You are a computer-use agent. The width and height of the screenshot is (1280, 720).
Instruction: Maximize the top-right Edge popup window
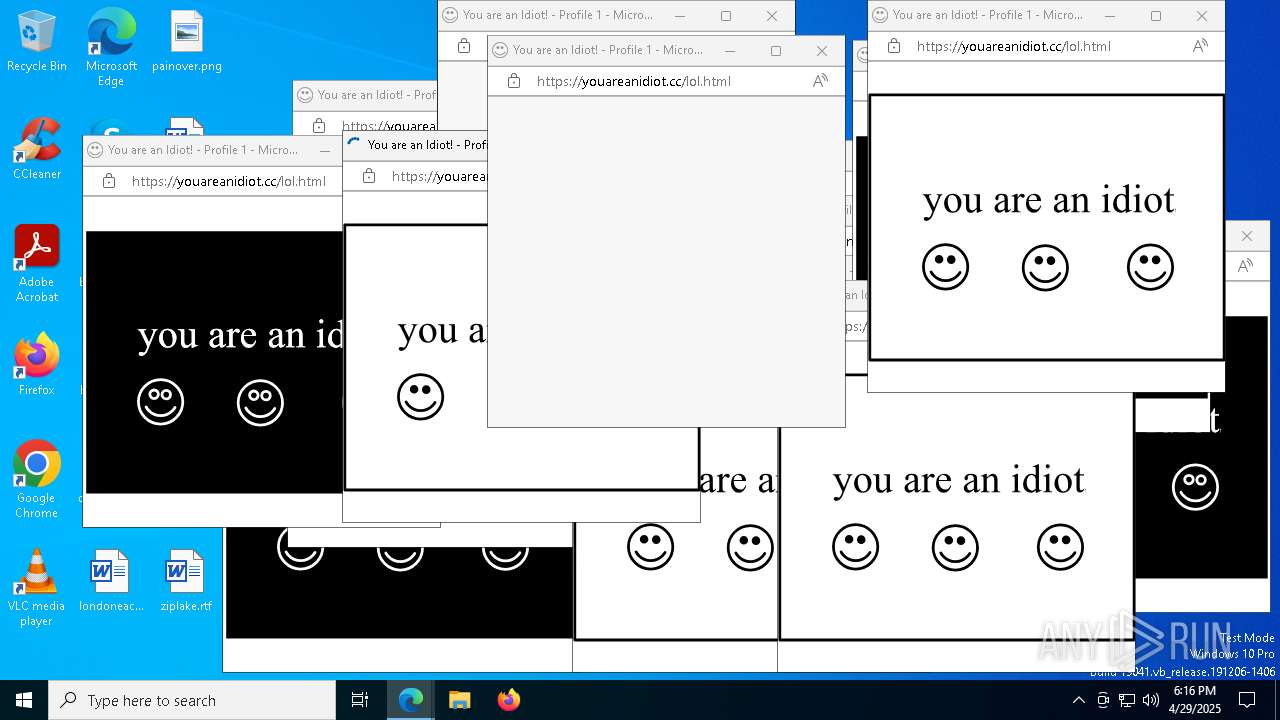point(1156,15)
